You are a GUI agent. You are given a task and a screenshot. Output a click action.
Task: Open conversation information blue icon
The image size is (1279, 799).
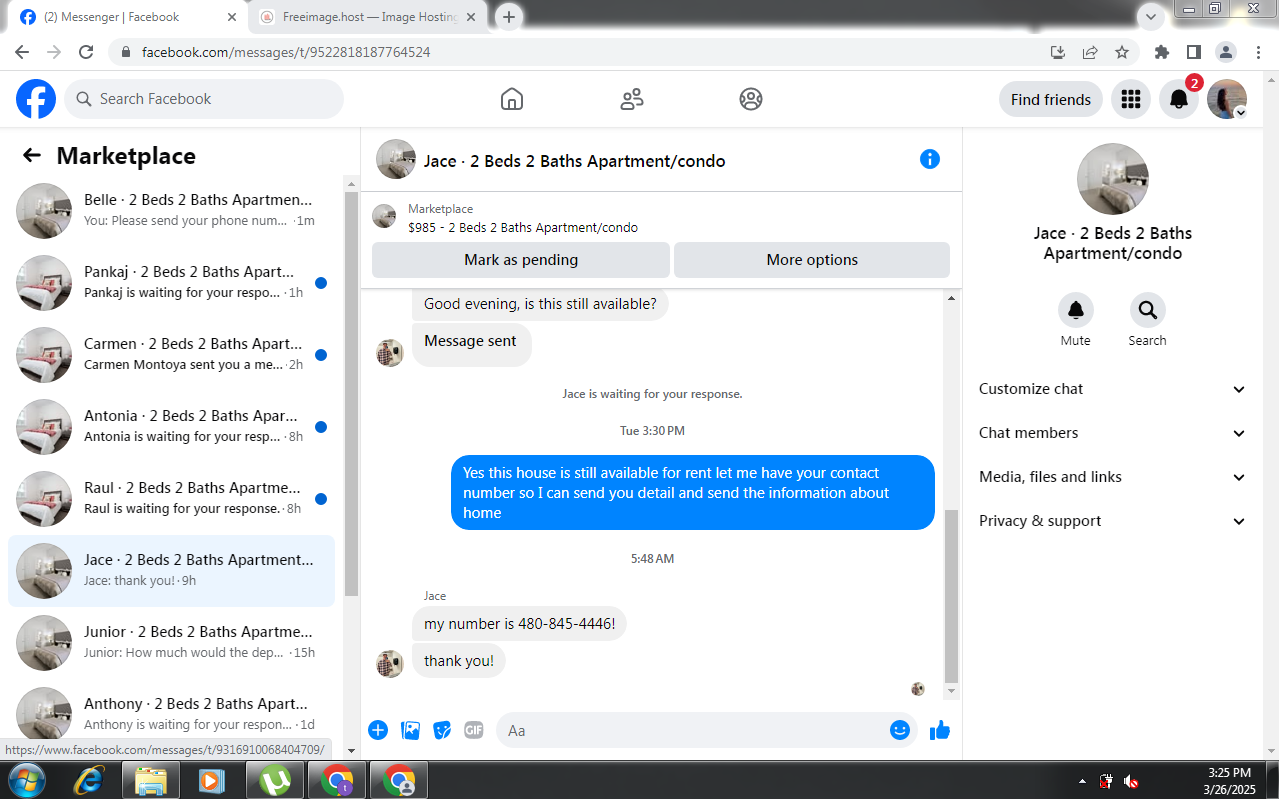click(x=930, y=159)
